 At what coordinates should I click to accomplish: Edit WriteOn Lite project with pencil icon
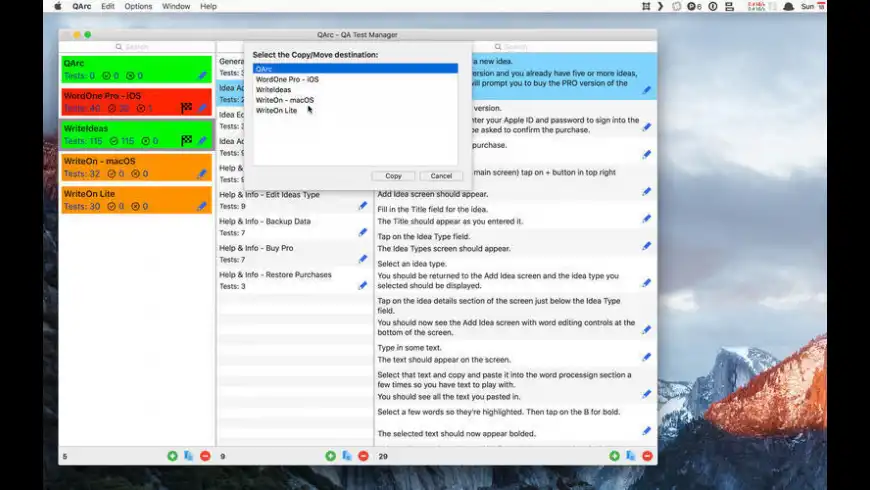pos(203,206)
